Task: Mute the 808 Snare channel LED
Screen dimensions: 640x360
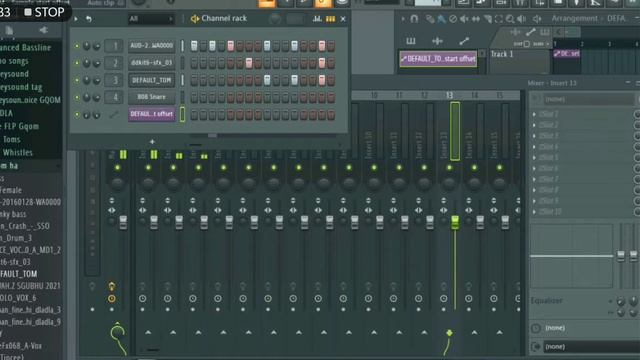Action: (x=76, y=98)
